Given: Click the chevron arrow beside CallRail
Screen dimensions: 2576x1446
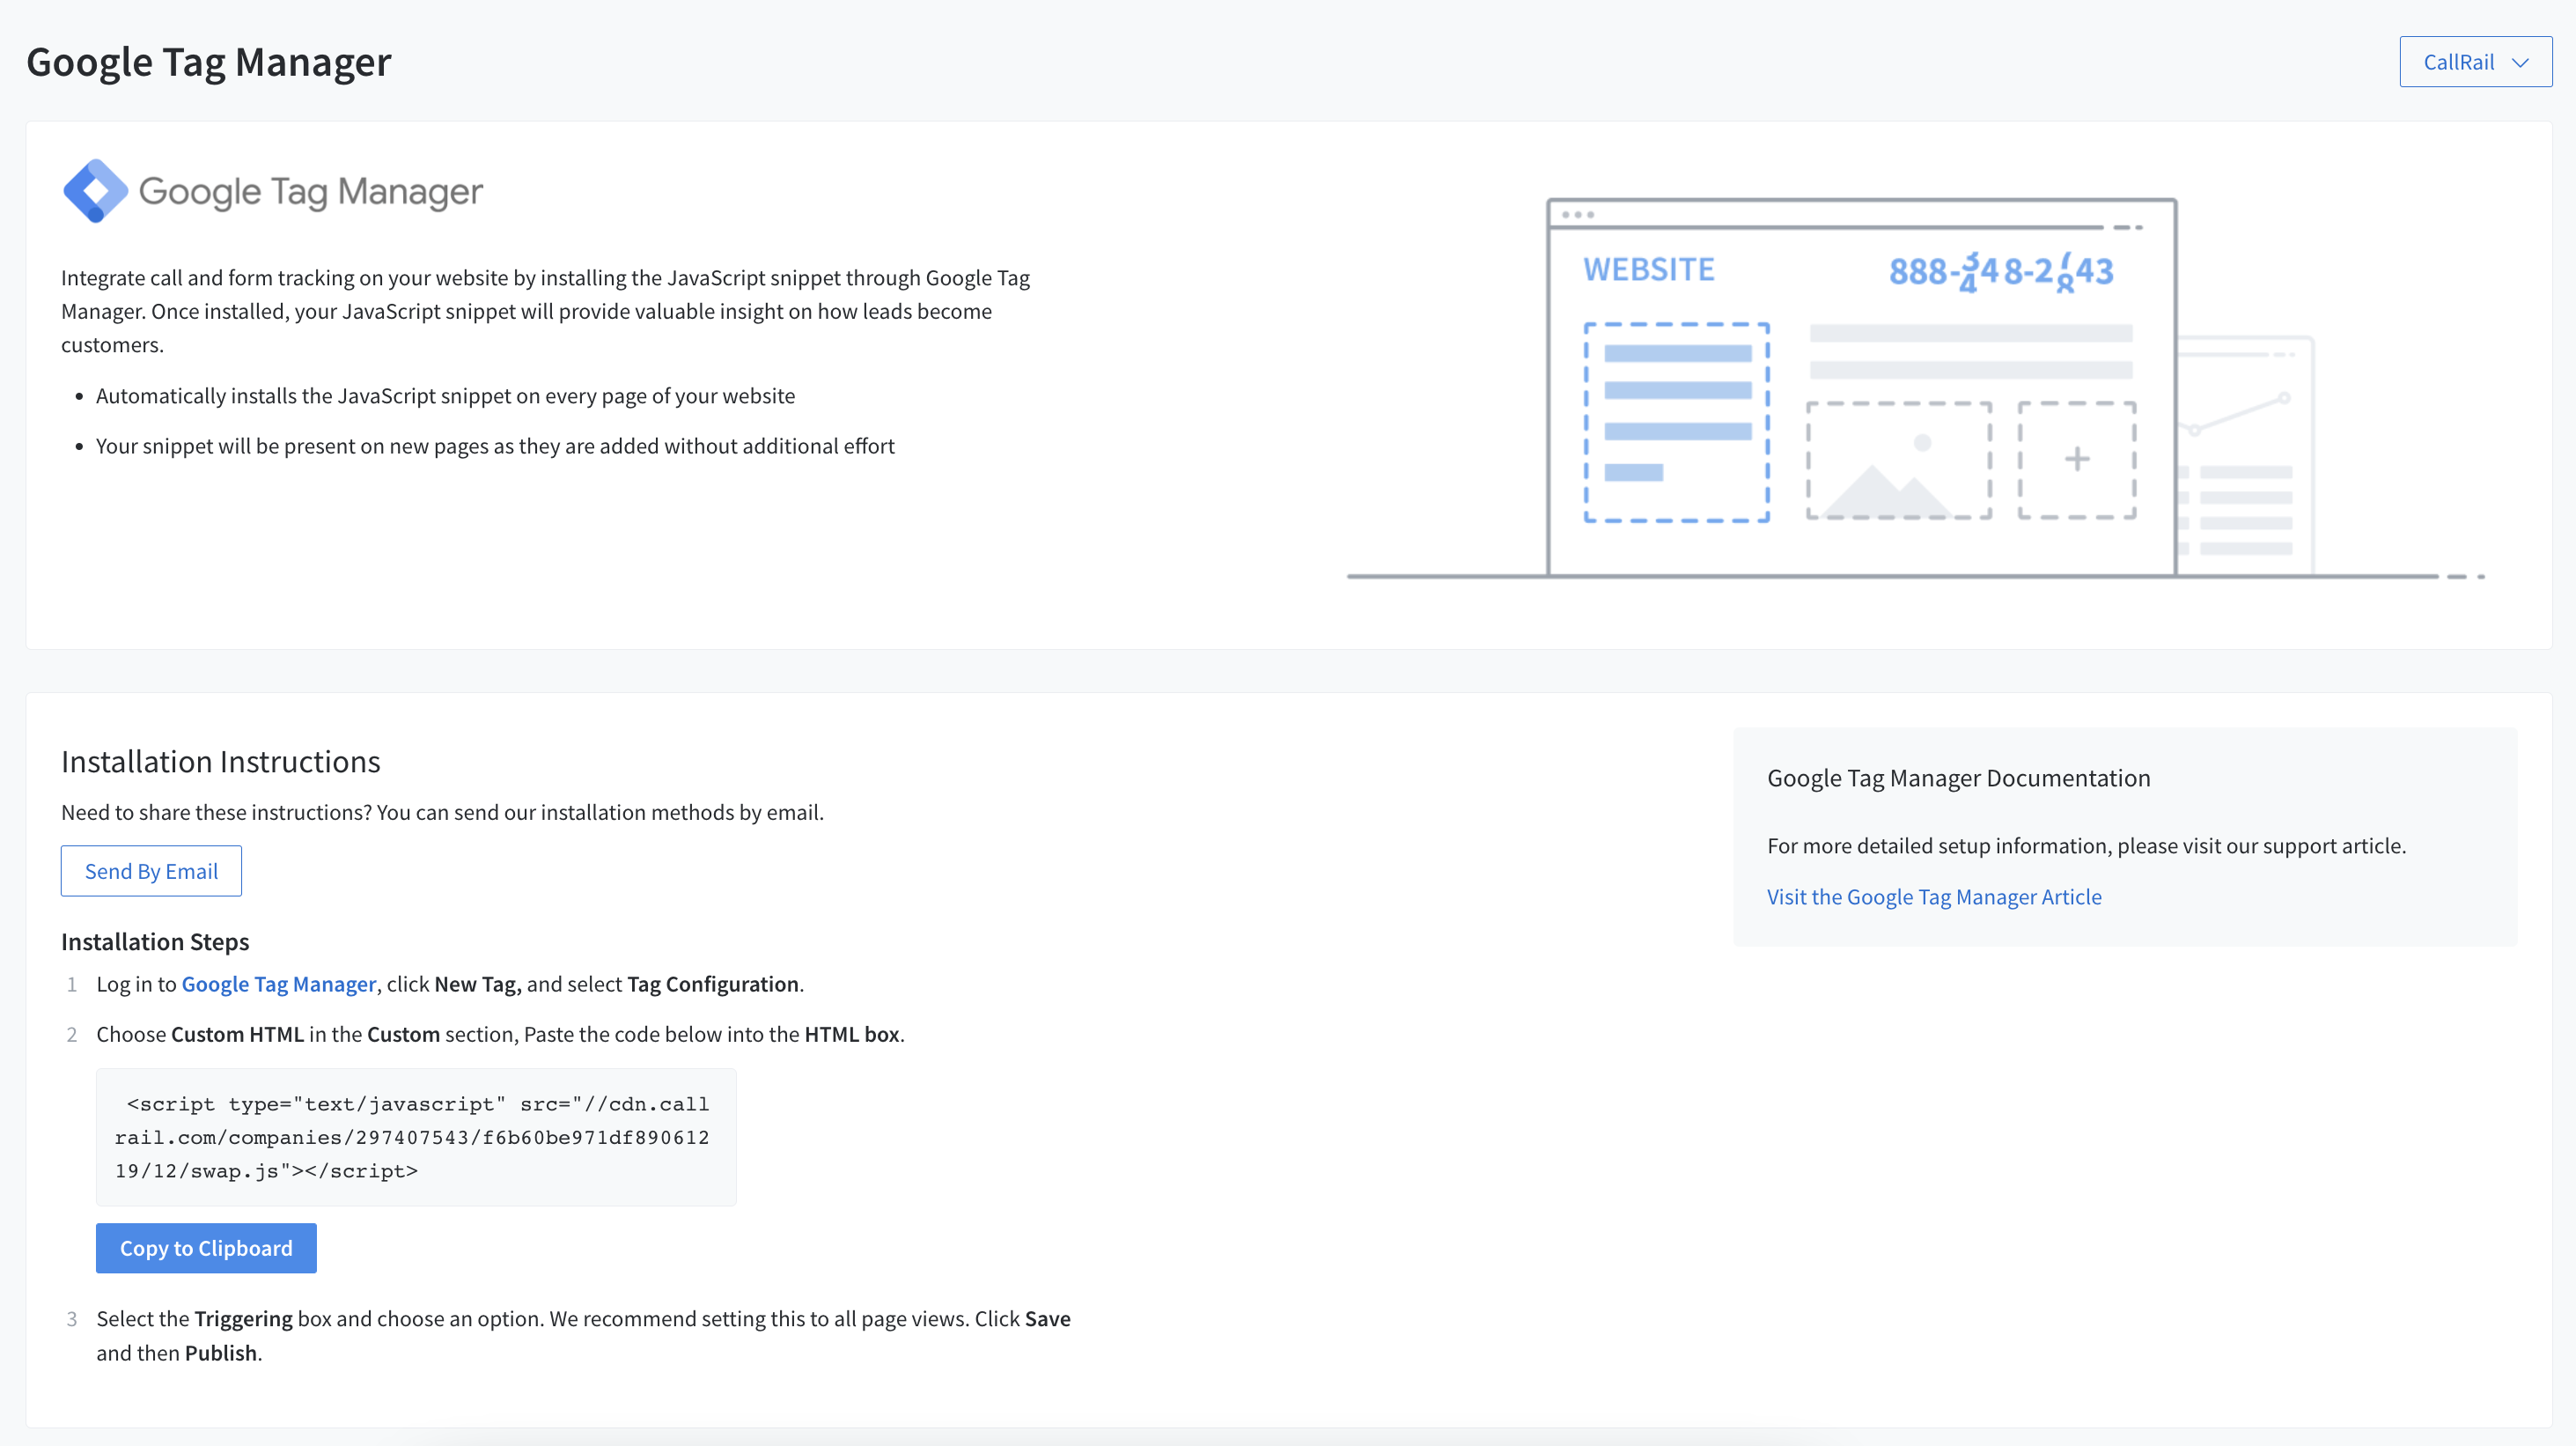Looking at the screenshot, I should [2520, 63].
